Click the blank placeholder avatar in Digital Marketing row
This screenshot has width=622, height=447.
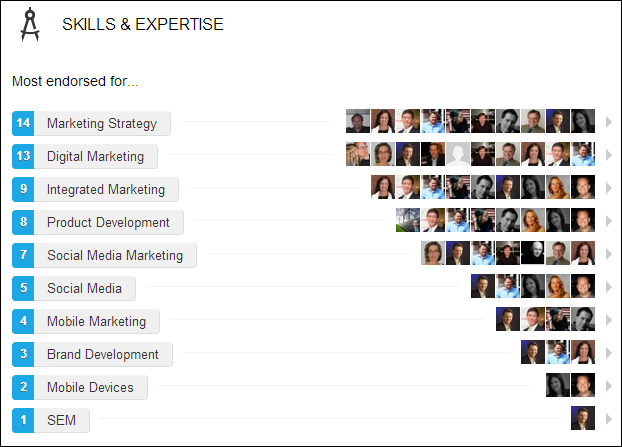pos(458,155)
